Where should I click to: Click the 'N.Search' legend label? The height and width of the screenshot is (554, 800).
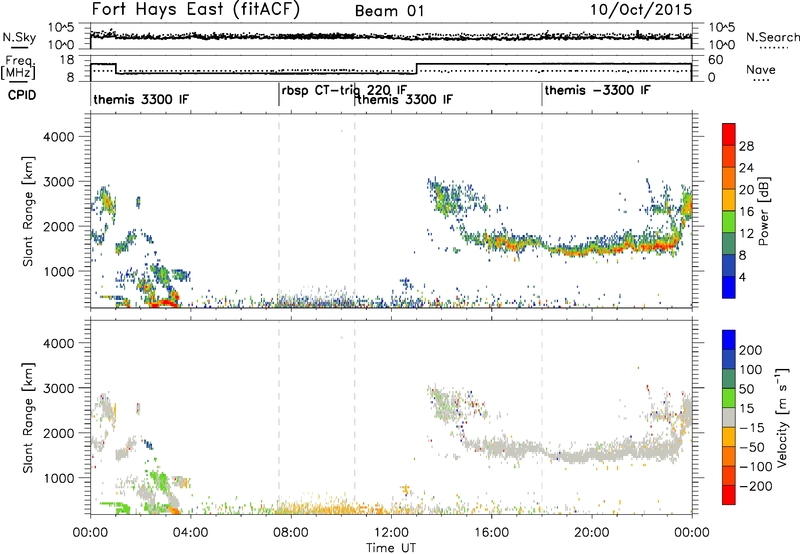click(x=772, y=37)
